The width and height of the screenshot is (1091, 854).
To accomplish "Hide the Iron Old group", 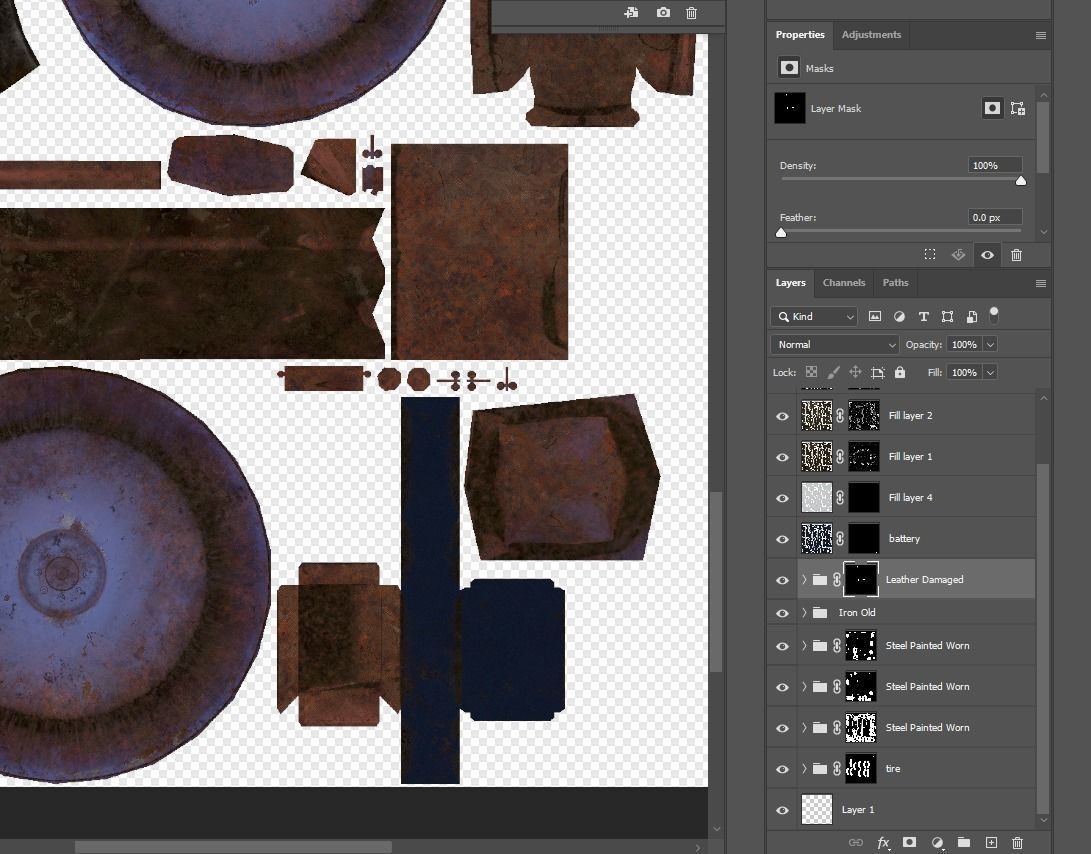I will 782,613.
